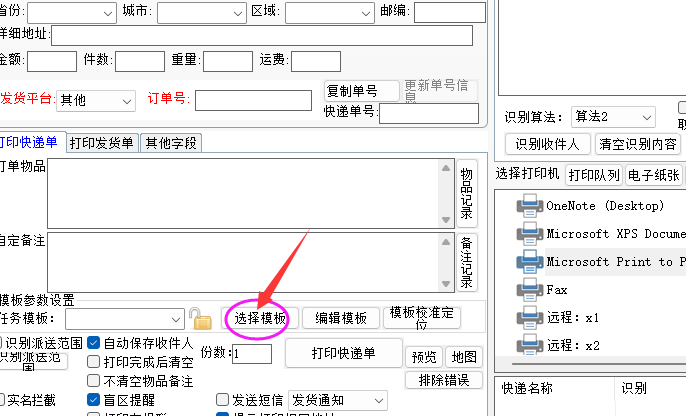Viewport: 686px width, 416px height.
Task: Enable the 发送短信 checkbox
Action: click(222, 399)
